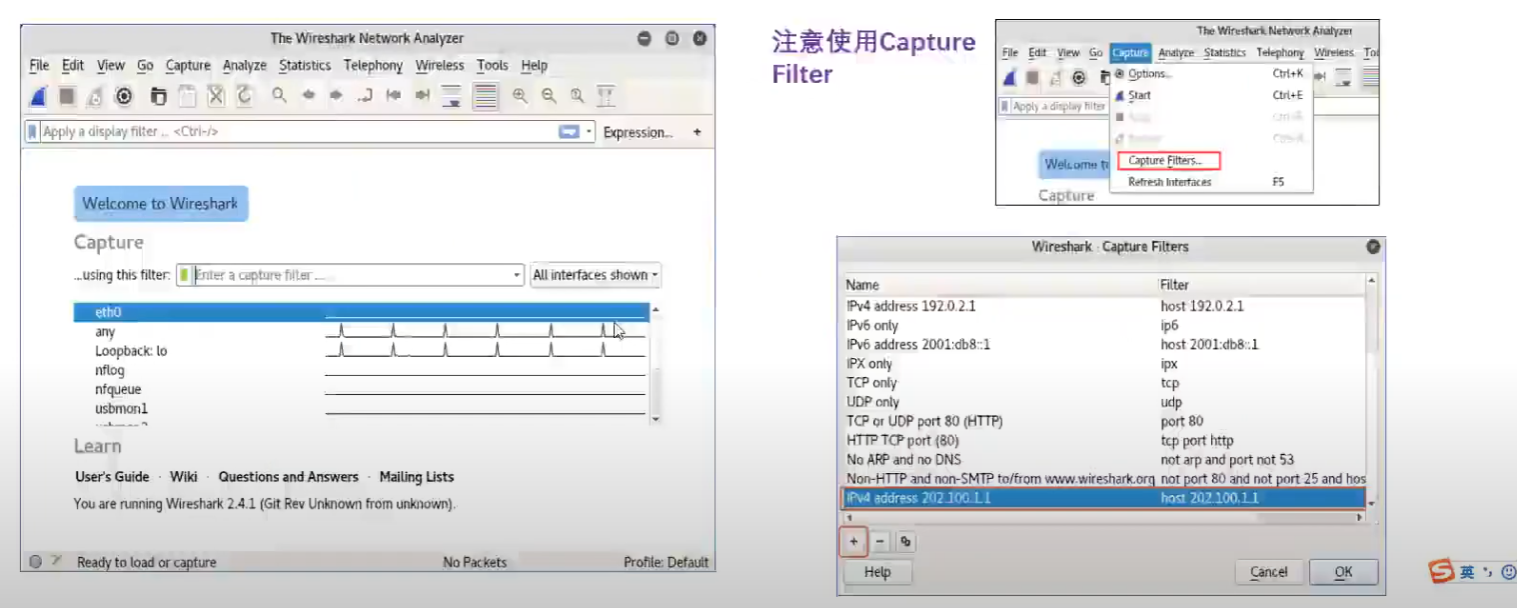Open Statistics menu in main window
Viewport: 1517px width, 608px height.
(x=305, y=65)
